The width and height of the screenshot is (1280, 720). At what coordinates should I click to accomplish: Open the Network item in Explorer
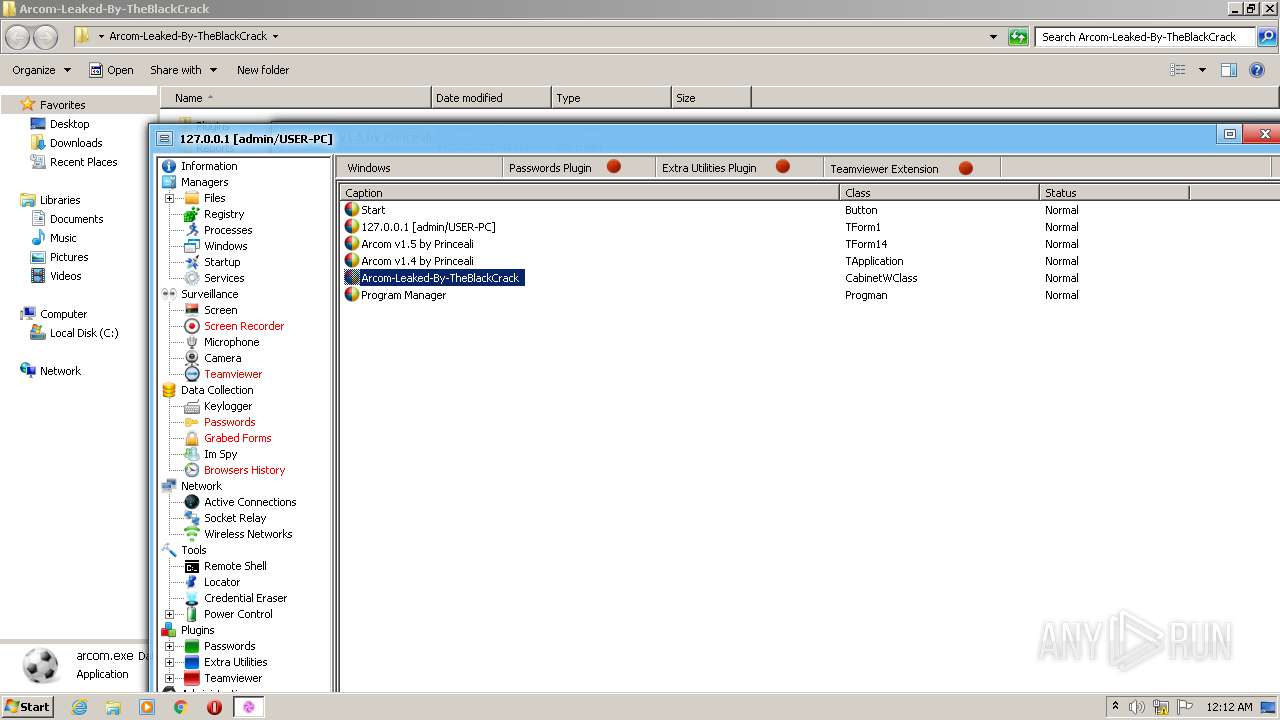(x=60, y=371)
